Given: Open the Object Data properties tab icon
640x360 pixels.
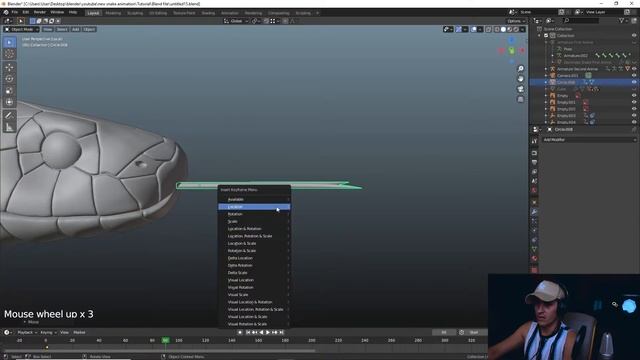Looking at the screenshot, I should click(534, 249).
